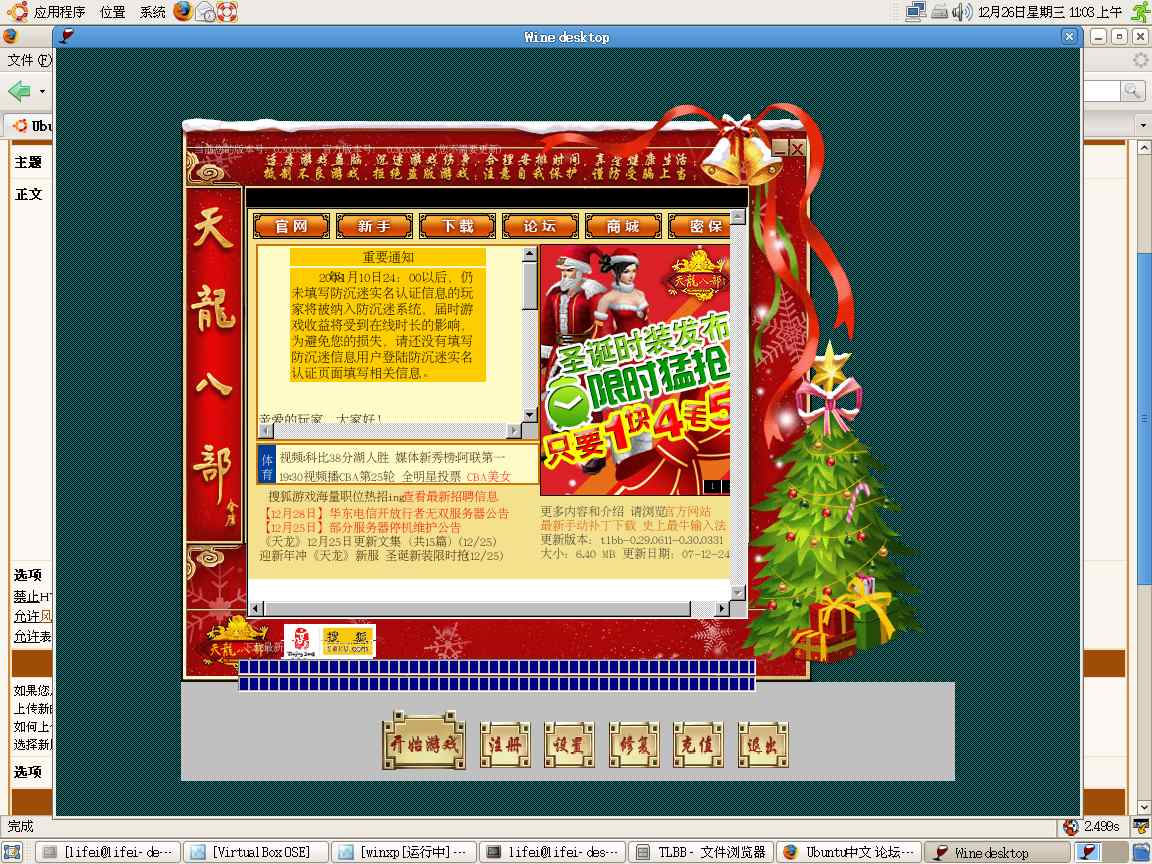
Task: Click the Firefox search magnifier button
Action: click(1131, 90)
